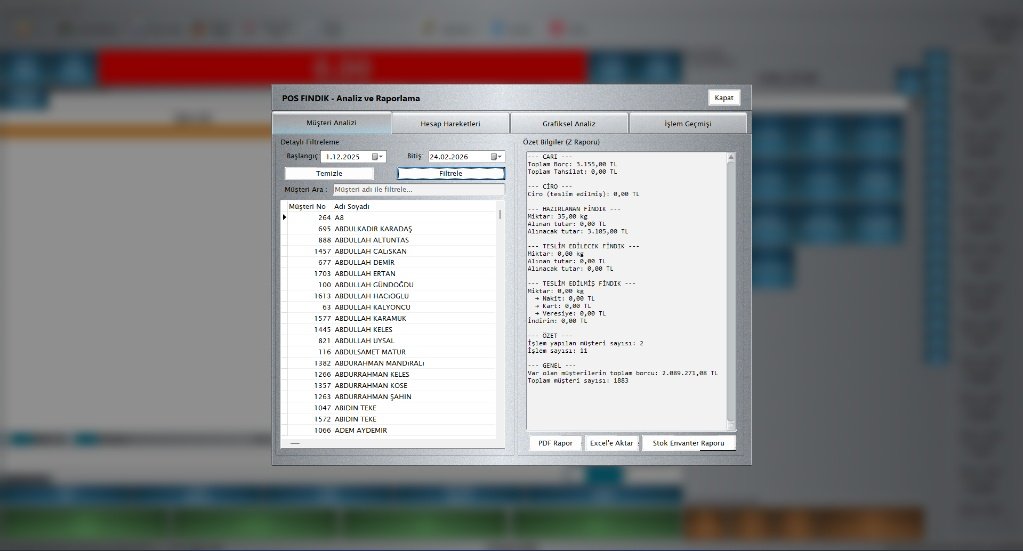Viewport: 1023px width, 551px height.
Task: Switch to the Hesap Hareketleri tab
Action: (x=449, y=123)
